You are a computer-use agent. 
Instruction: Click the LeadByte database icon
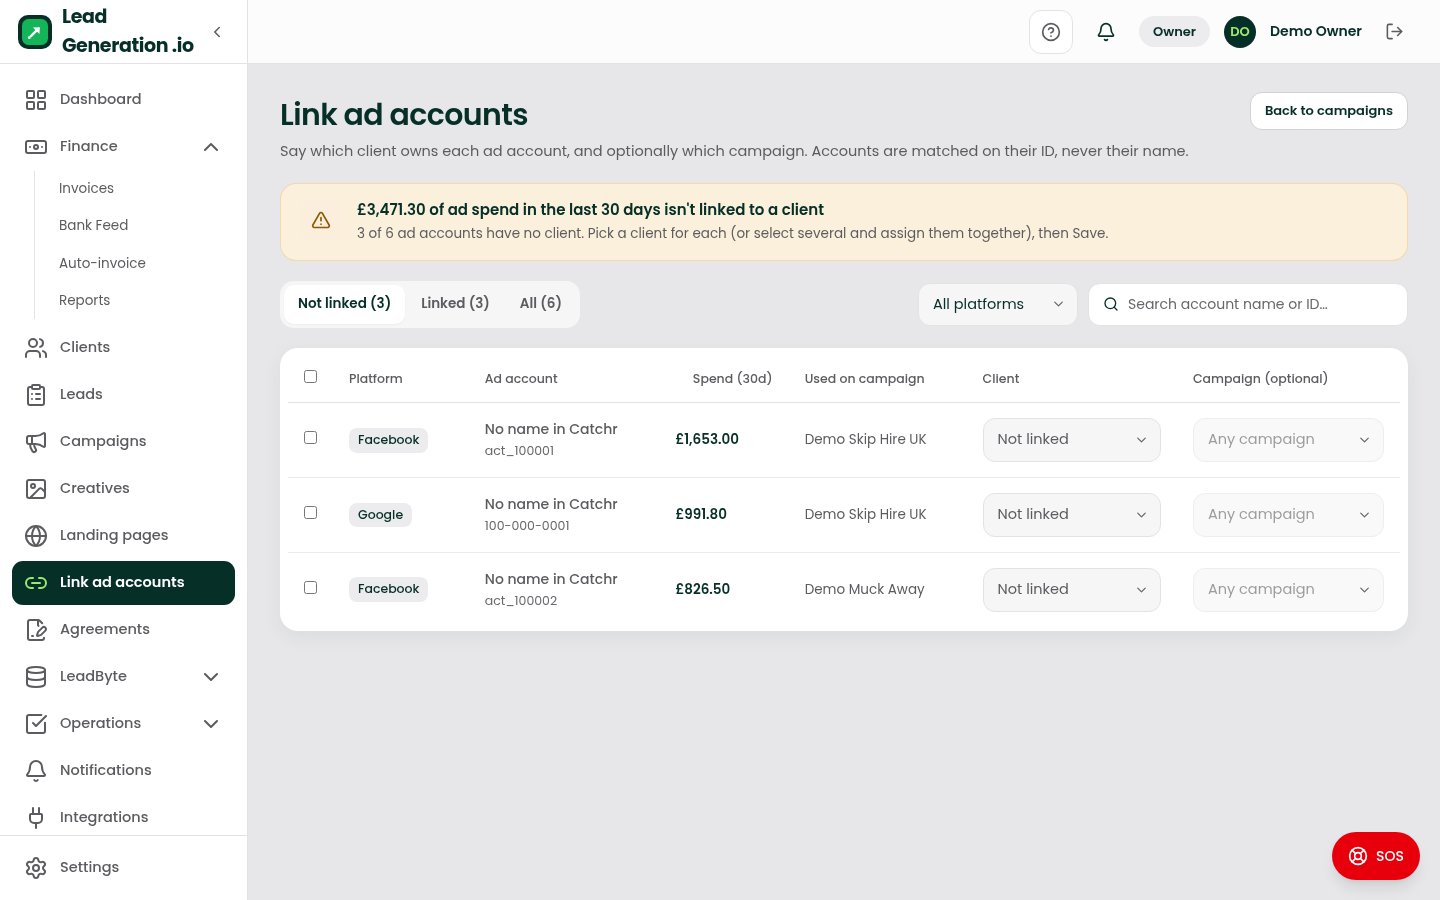point(36,676)
